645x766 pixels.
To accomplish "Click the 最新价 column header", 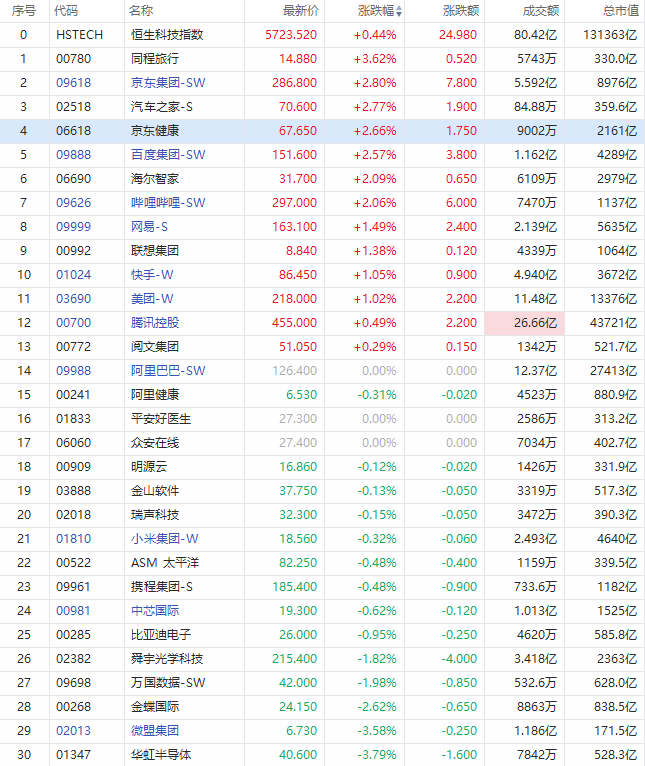I will pos(301,11).
